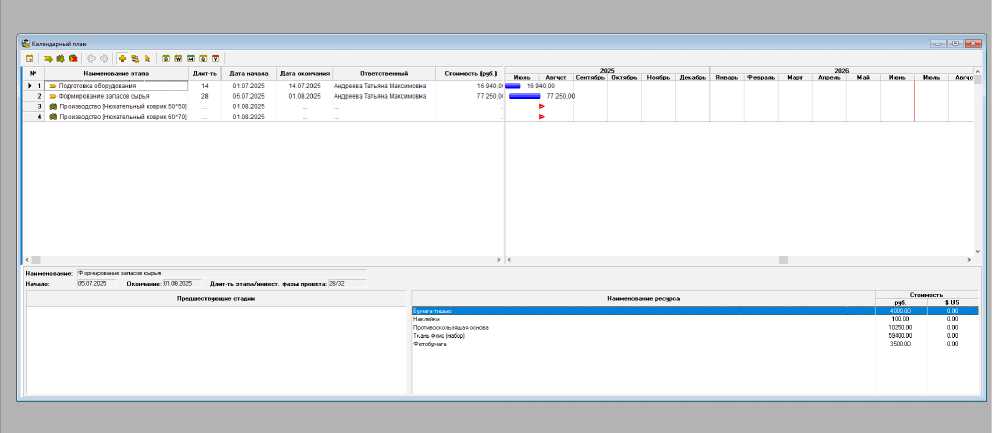
Task: Select the highlighted resource row costing 4000.00
Action: [x=695, y=311]
